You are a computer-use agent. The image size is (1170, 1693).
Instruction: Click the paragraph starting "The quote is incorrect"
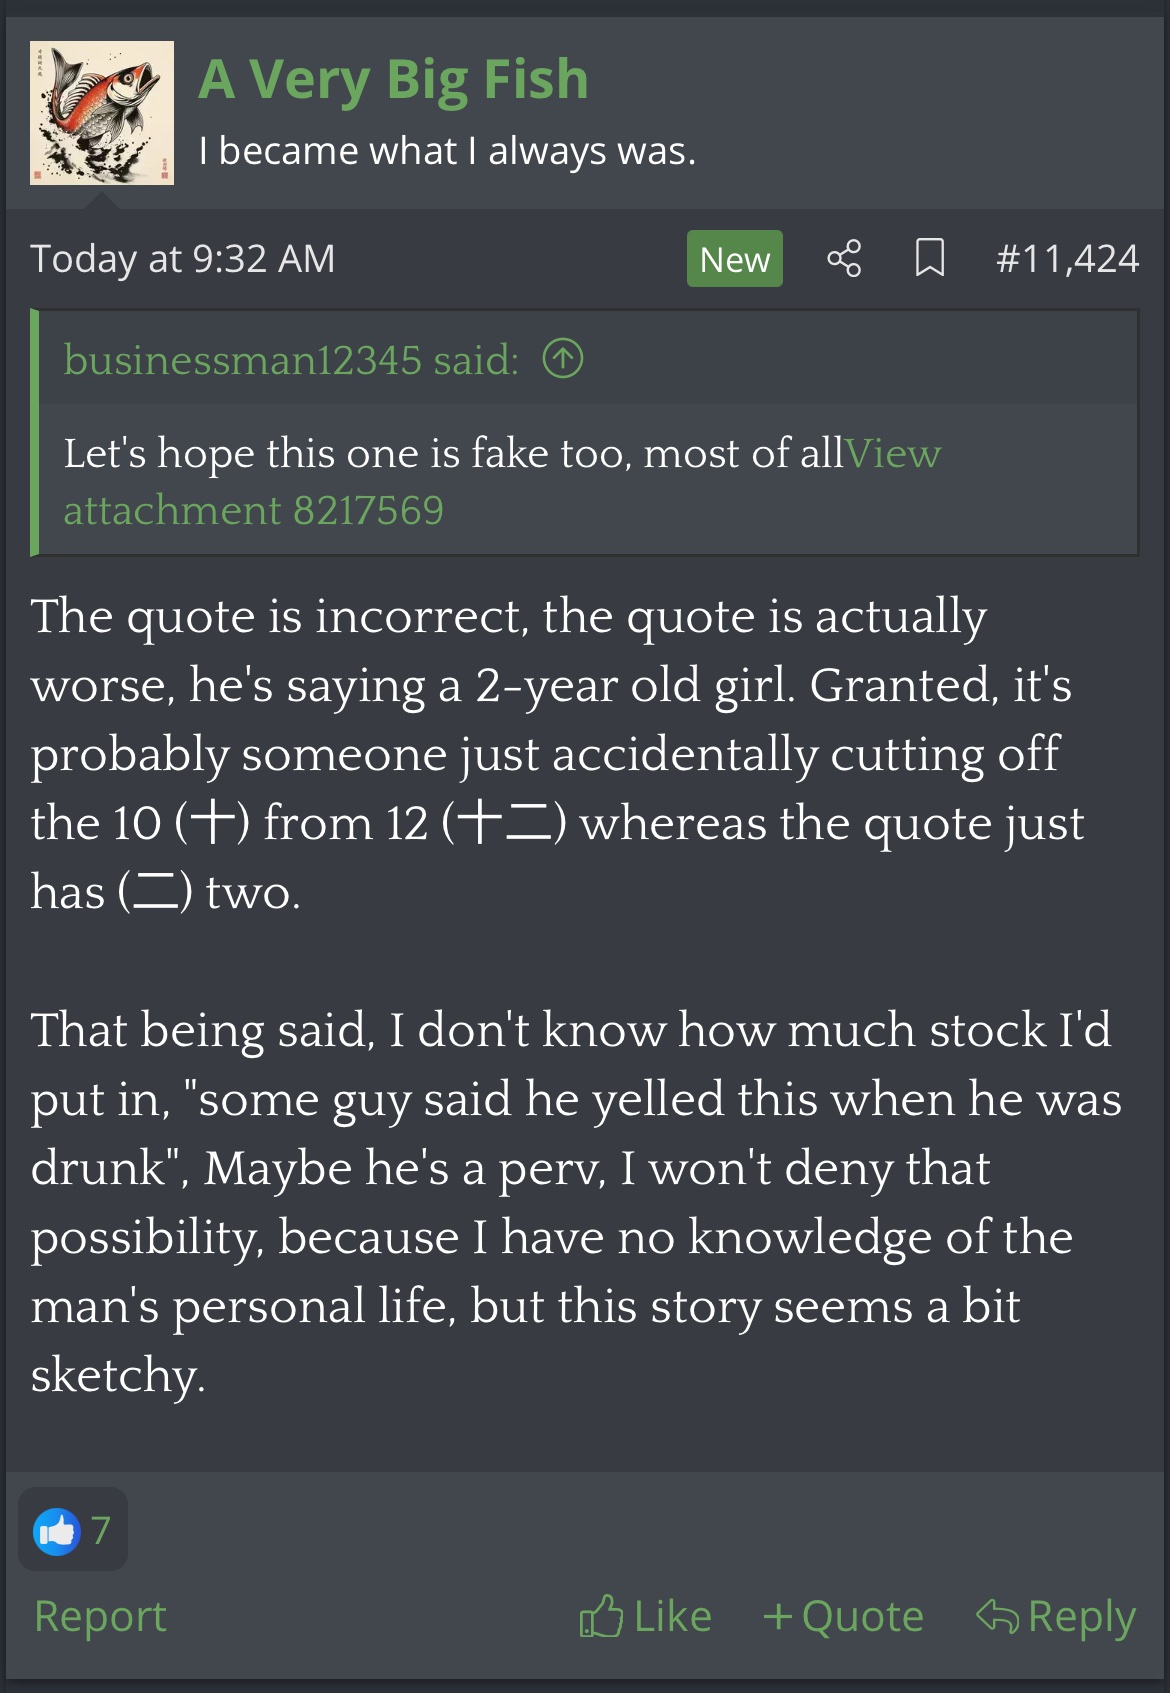pos(555,754)
